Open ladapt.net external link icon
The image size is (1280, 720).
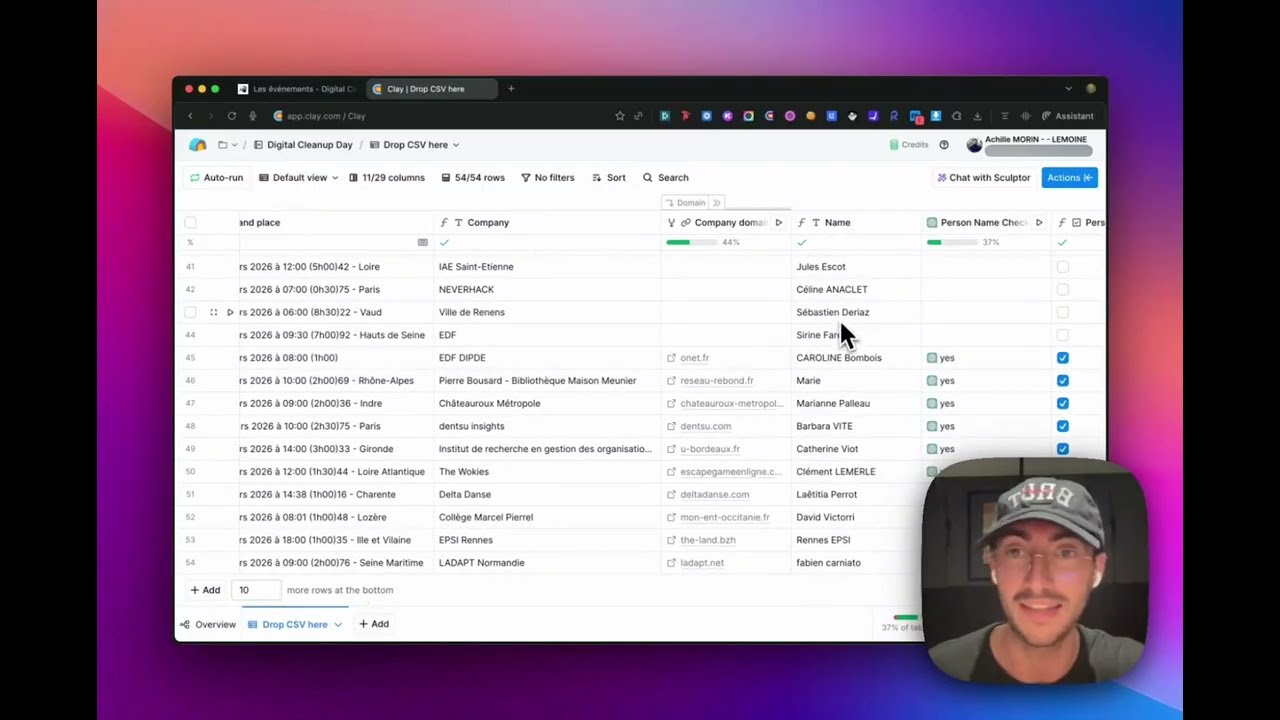pos(672,563)
